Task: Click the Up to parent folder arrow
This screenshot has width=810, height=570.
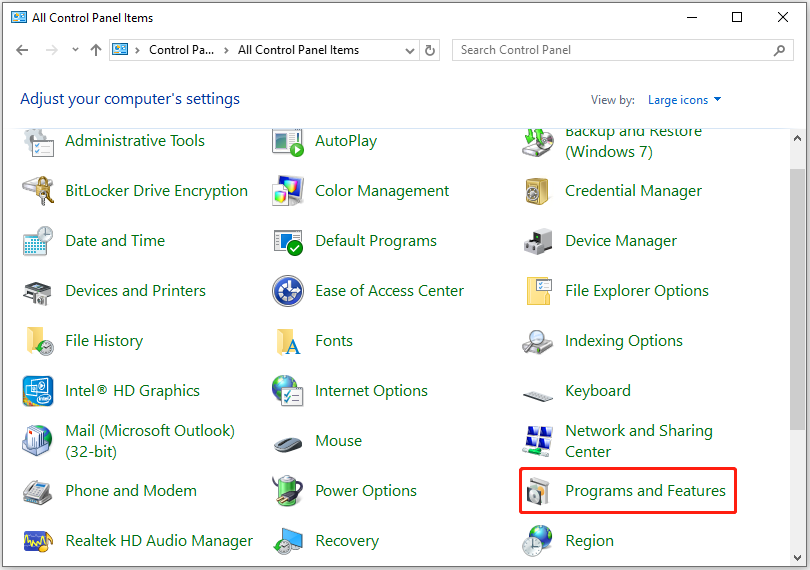Action: click(x=96, y=50)
